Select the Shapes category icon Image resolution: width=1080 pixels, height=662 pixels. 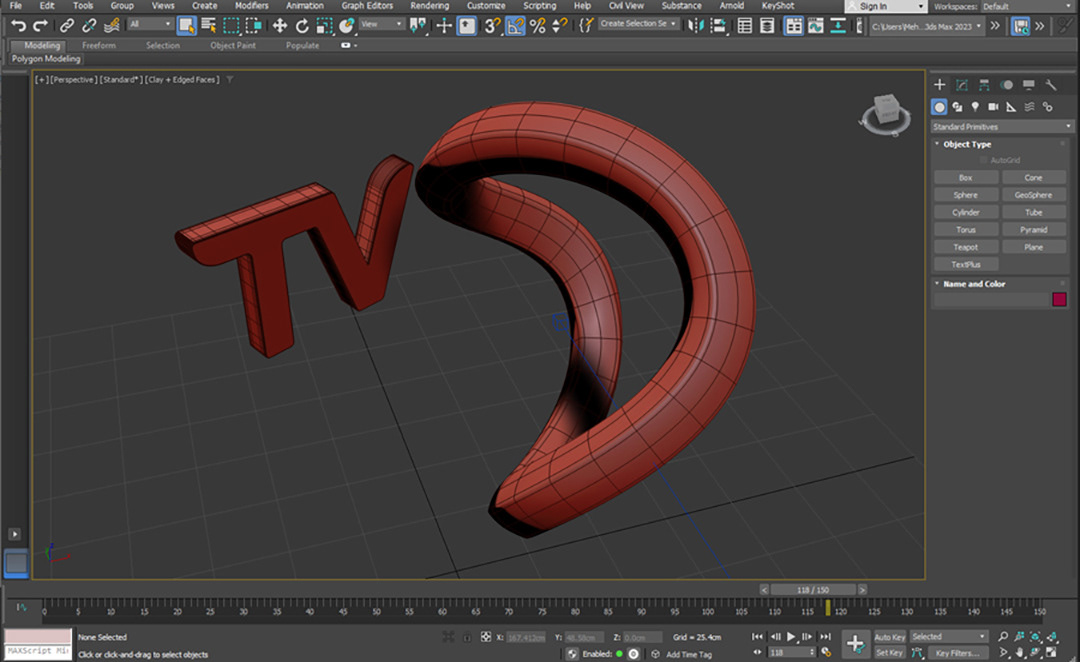(957, 107)
